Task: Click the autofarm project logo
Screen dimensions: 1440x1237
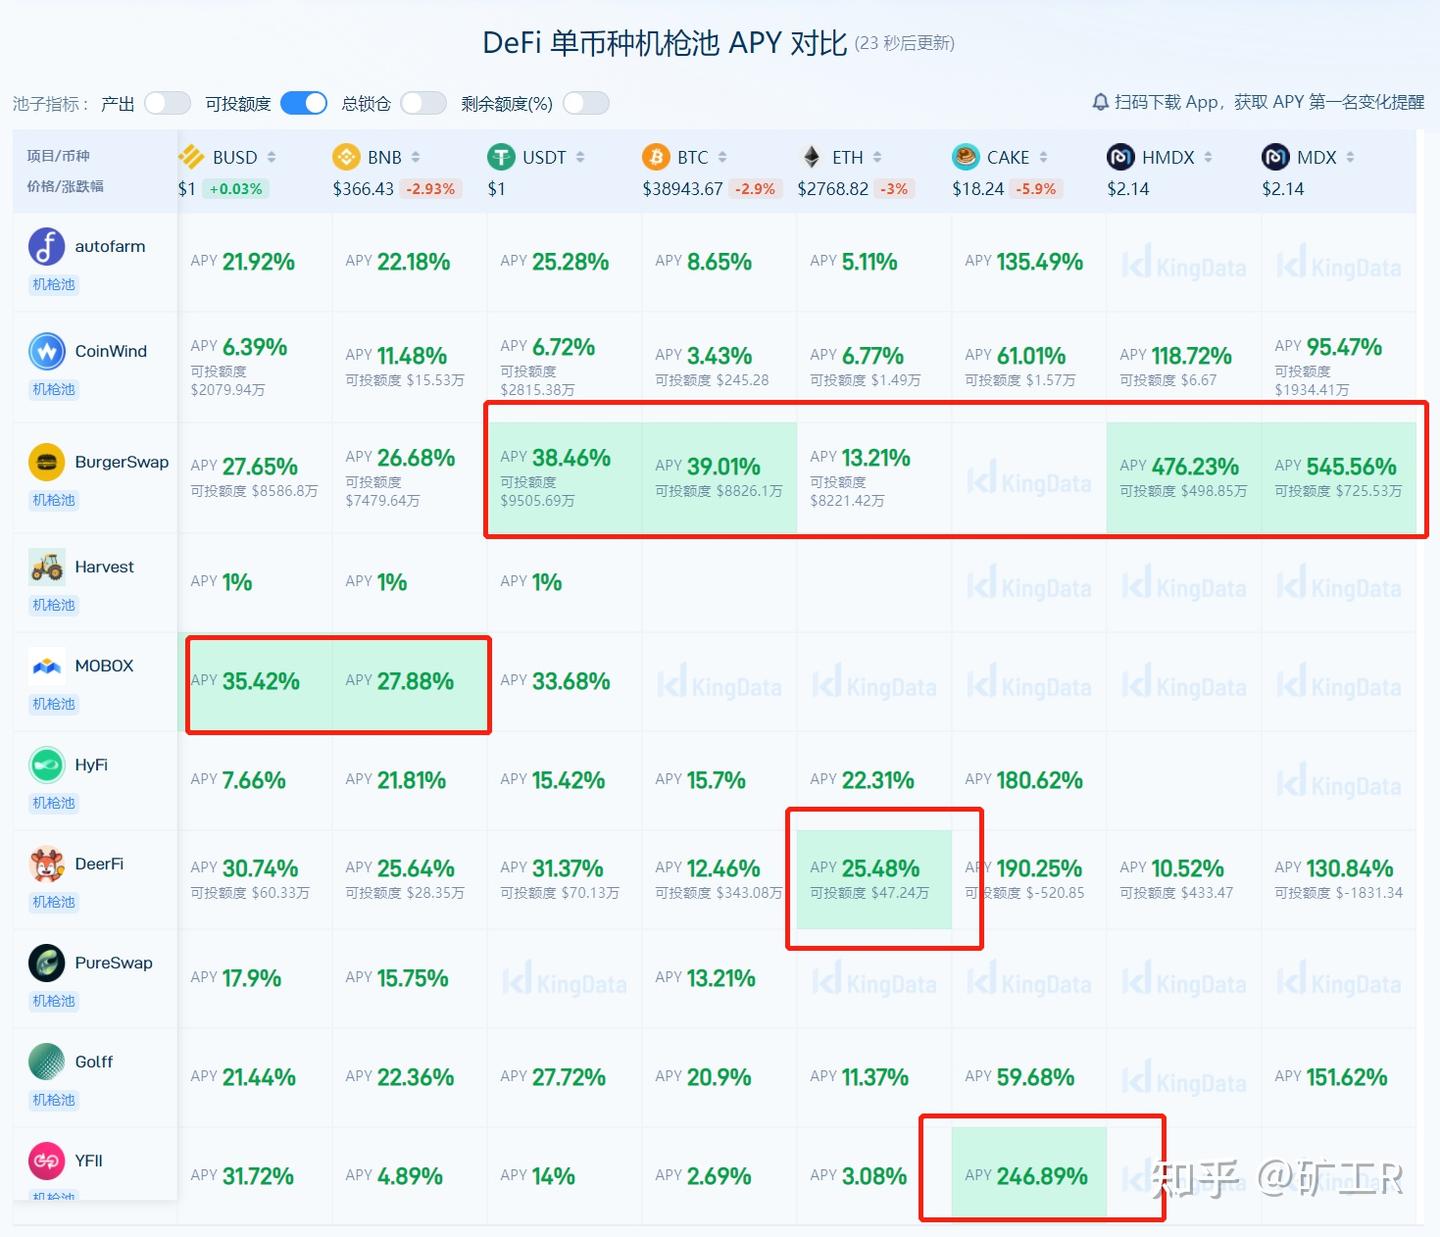Action: tap(47, 246)
